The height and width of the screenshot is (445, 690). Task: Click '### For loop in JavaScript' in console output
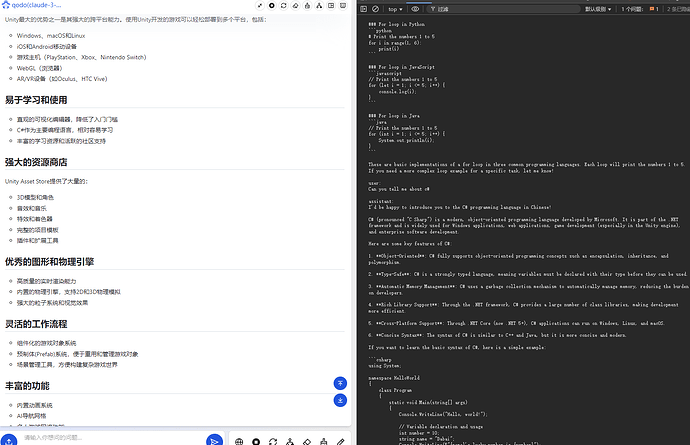[x=401, y=67]
